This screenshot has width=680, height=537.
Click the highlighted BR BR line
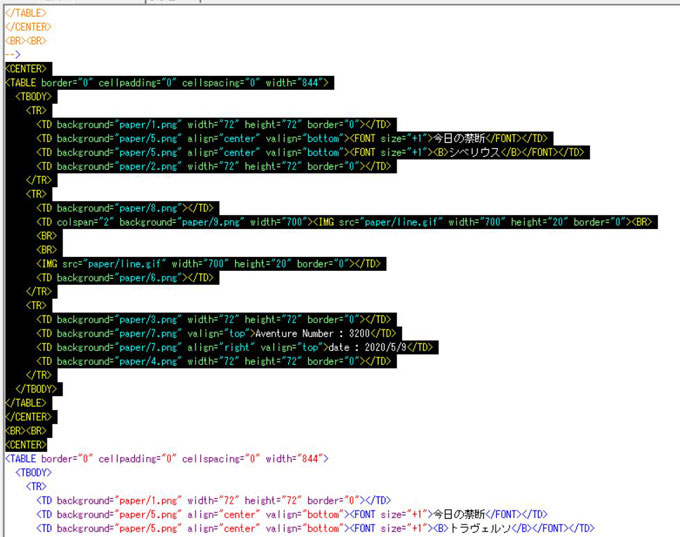[x=25, y=430]
